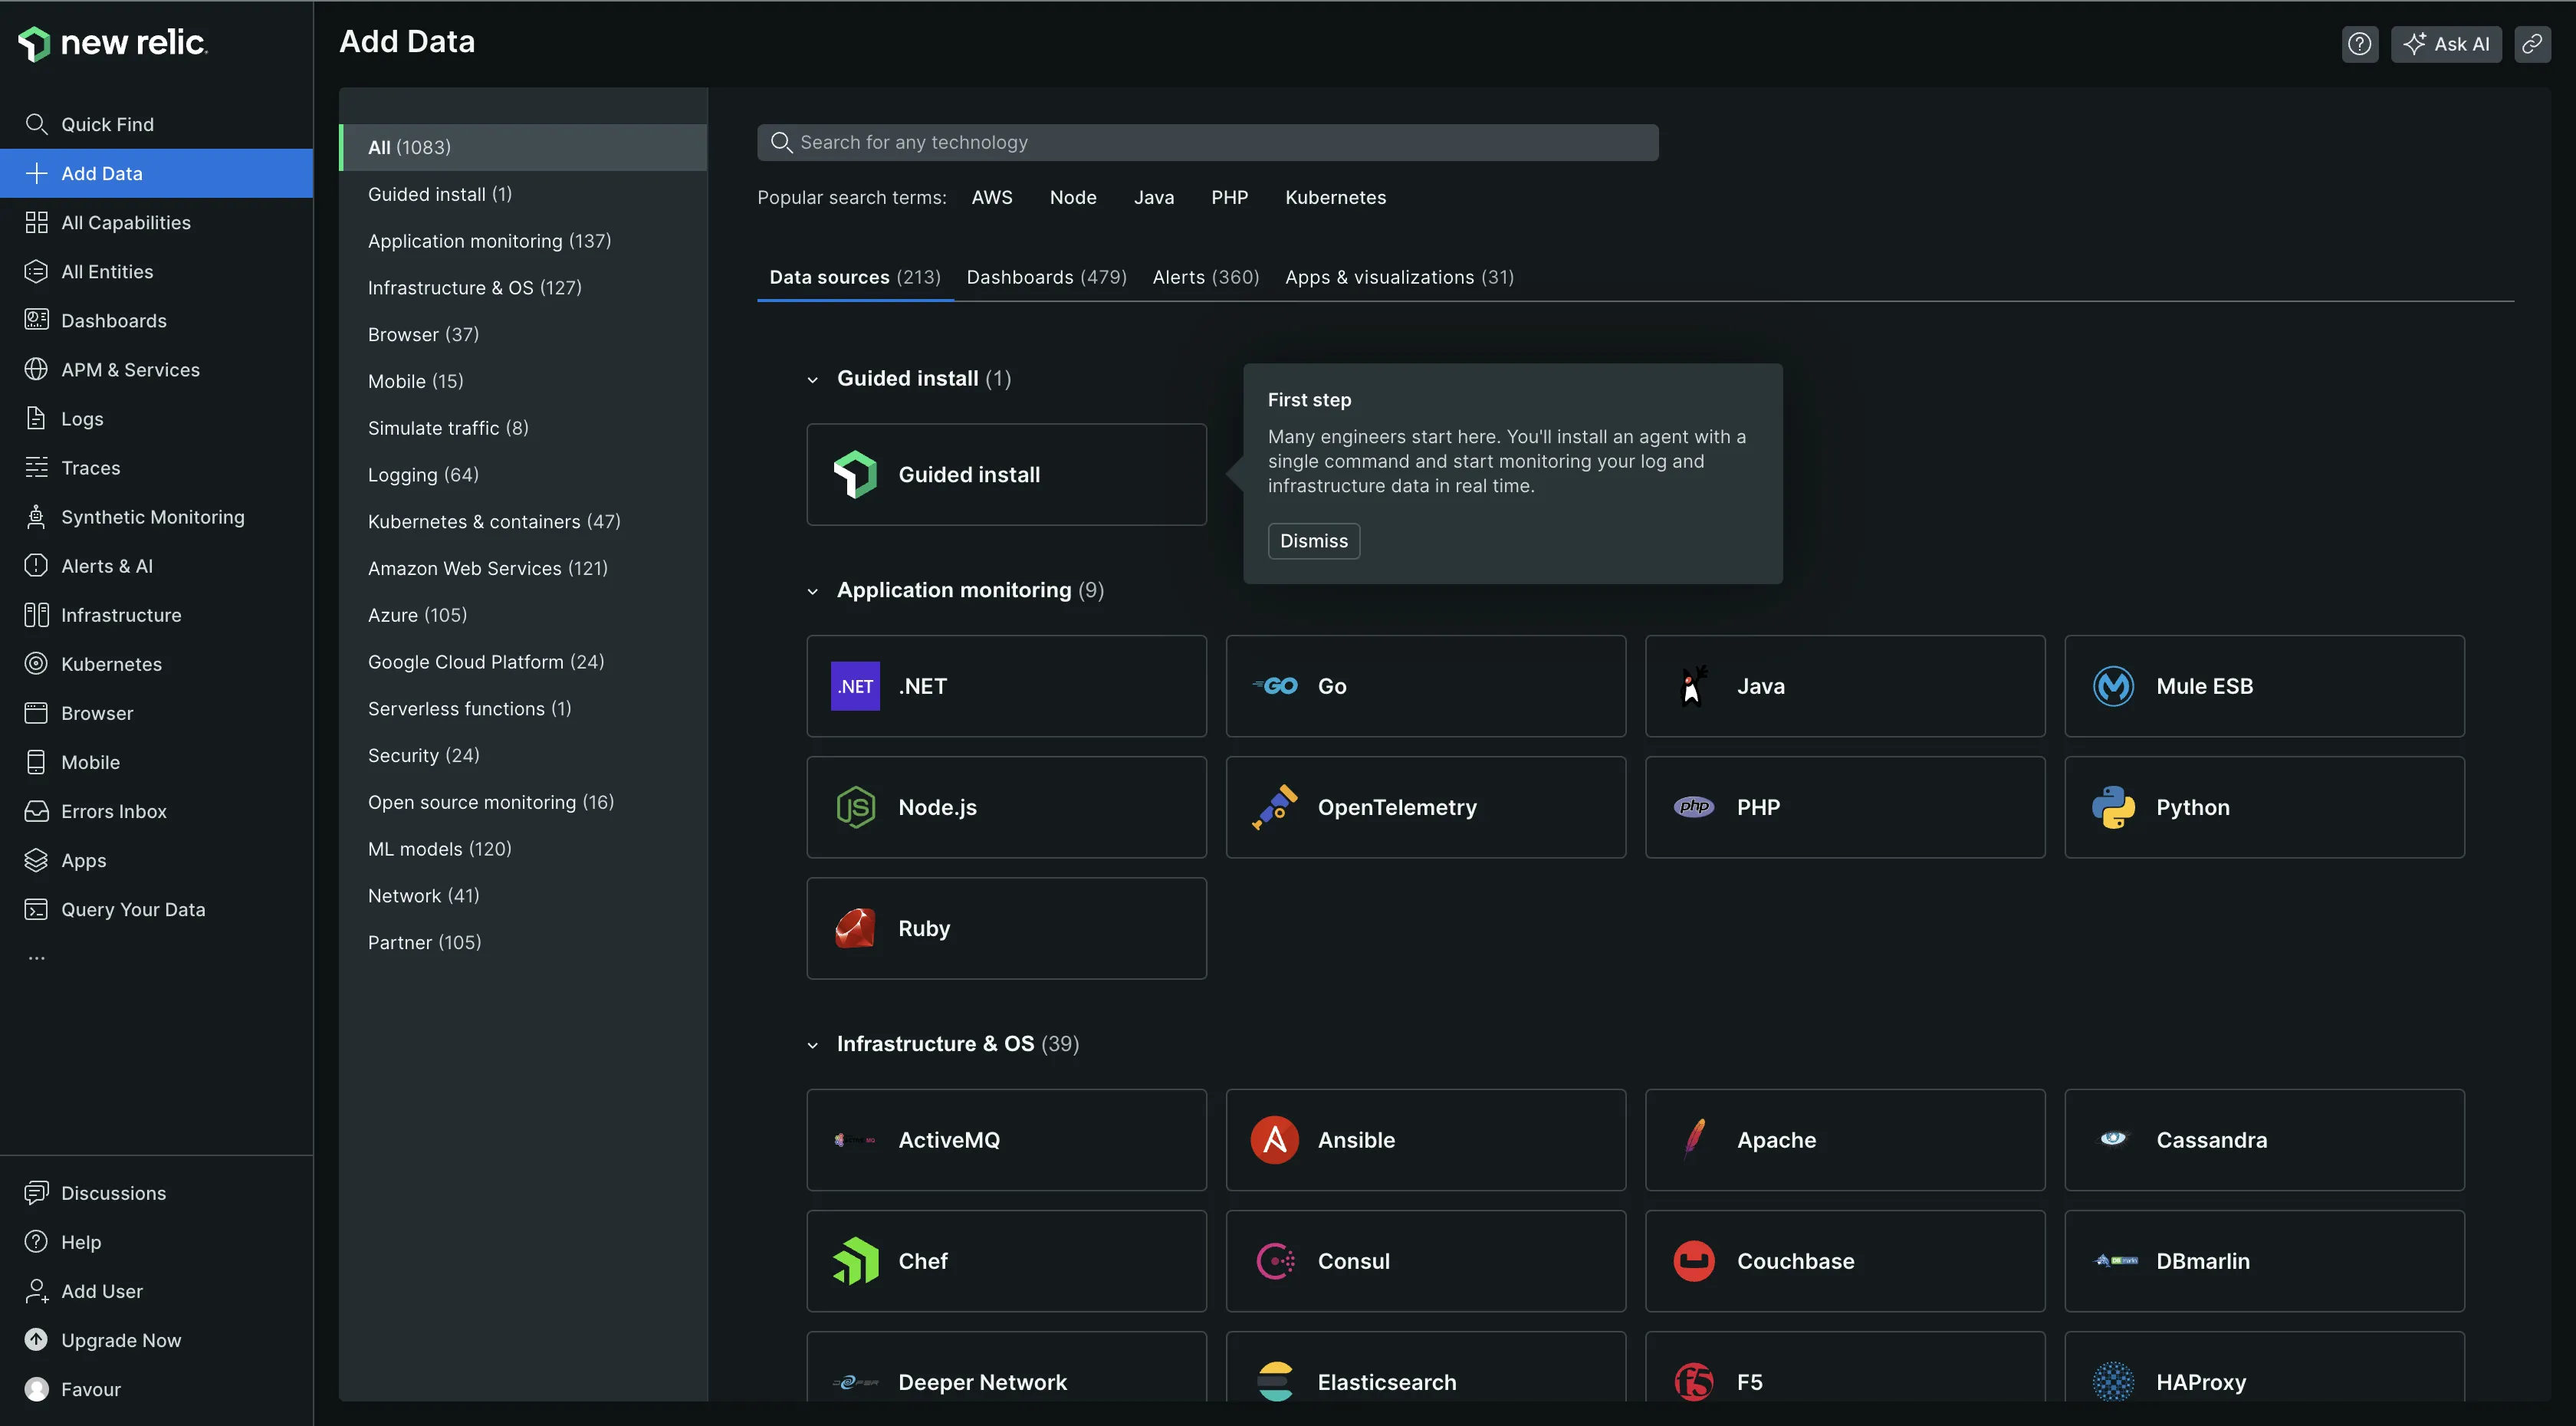The image size is (2576, 1426).
Task: Click the help question mark icon
Action: click(x=2360, y=43)
